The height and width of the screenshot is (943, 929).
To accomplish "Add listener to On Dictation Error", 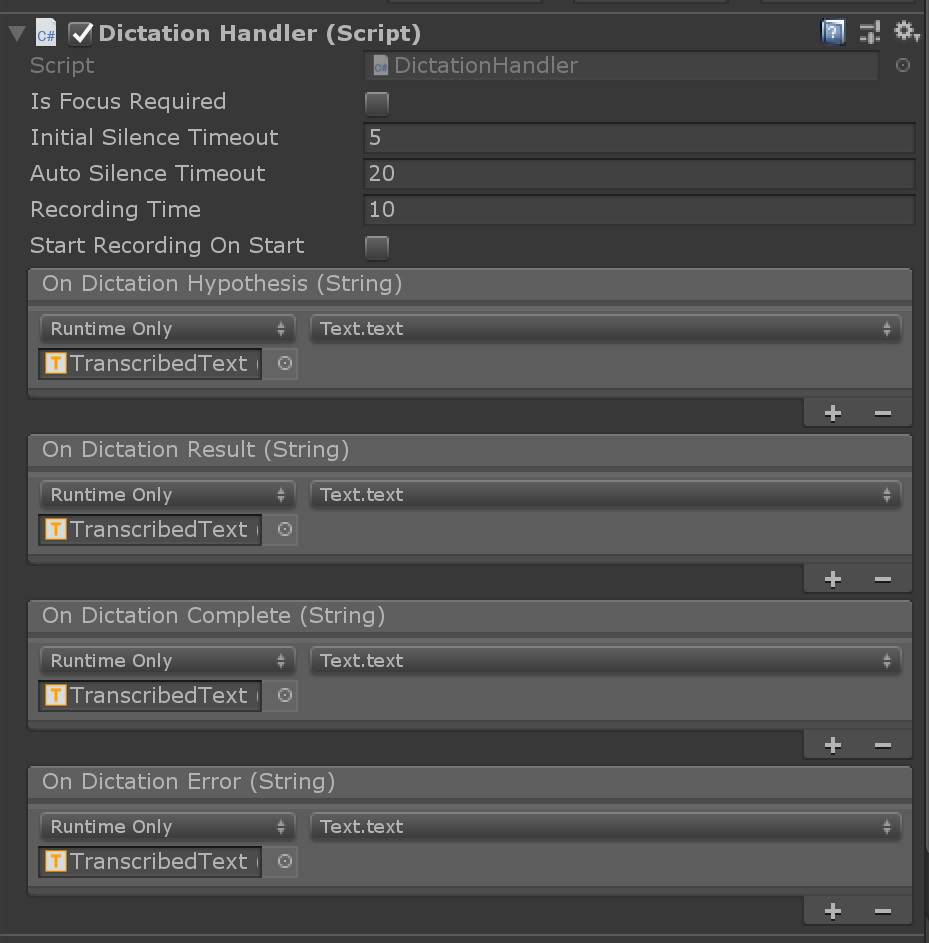I will click(833, 911).
